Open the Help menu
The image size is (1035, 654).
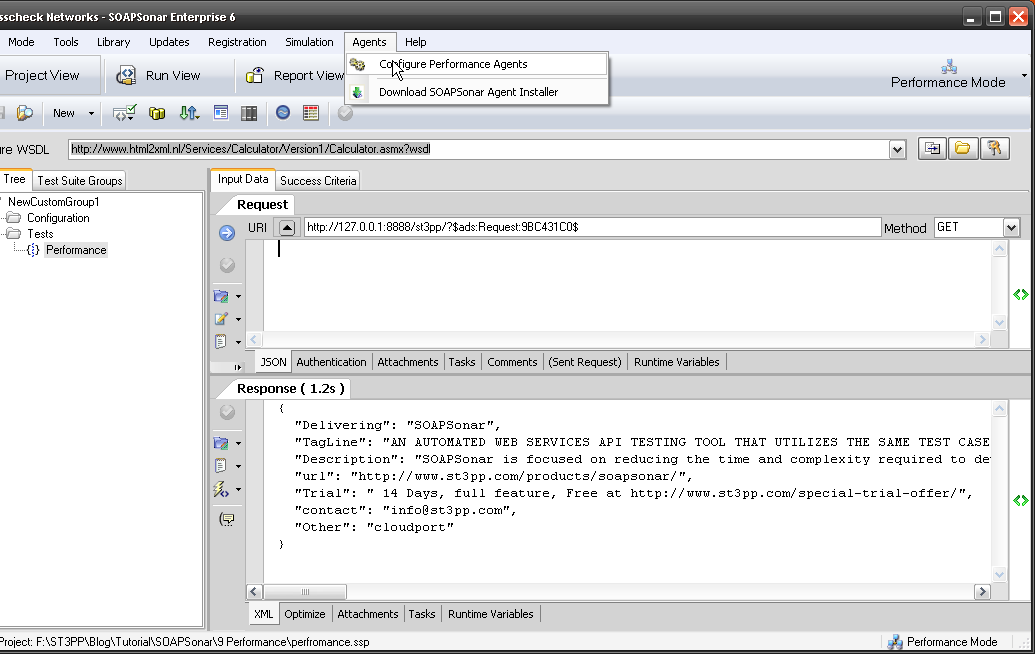(x=416, y=42)
